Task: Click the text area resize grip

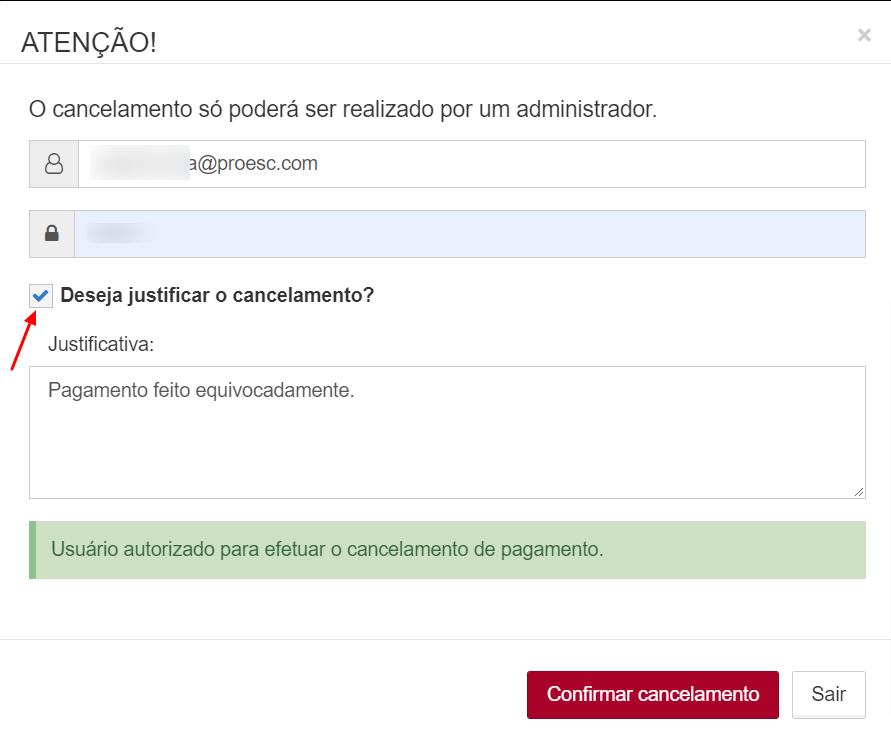Action: (859, 492)
